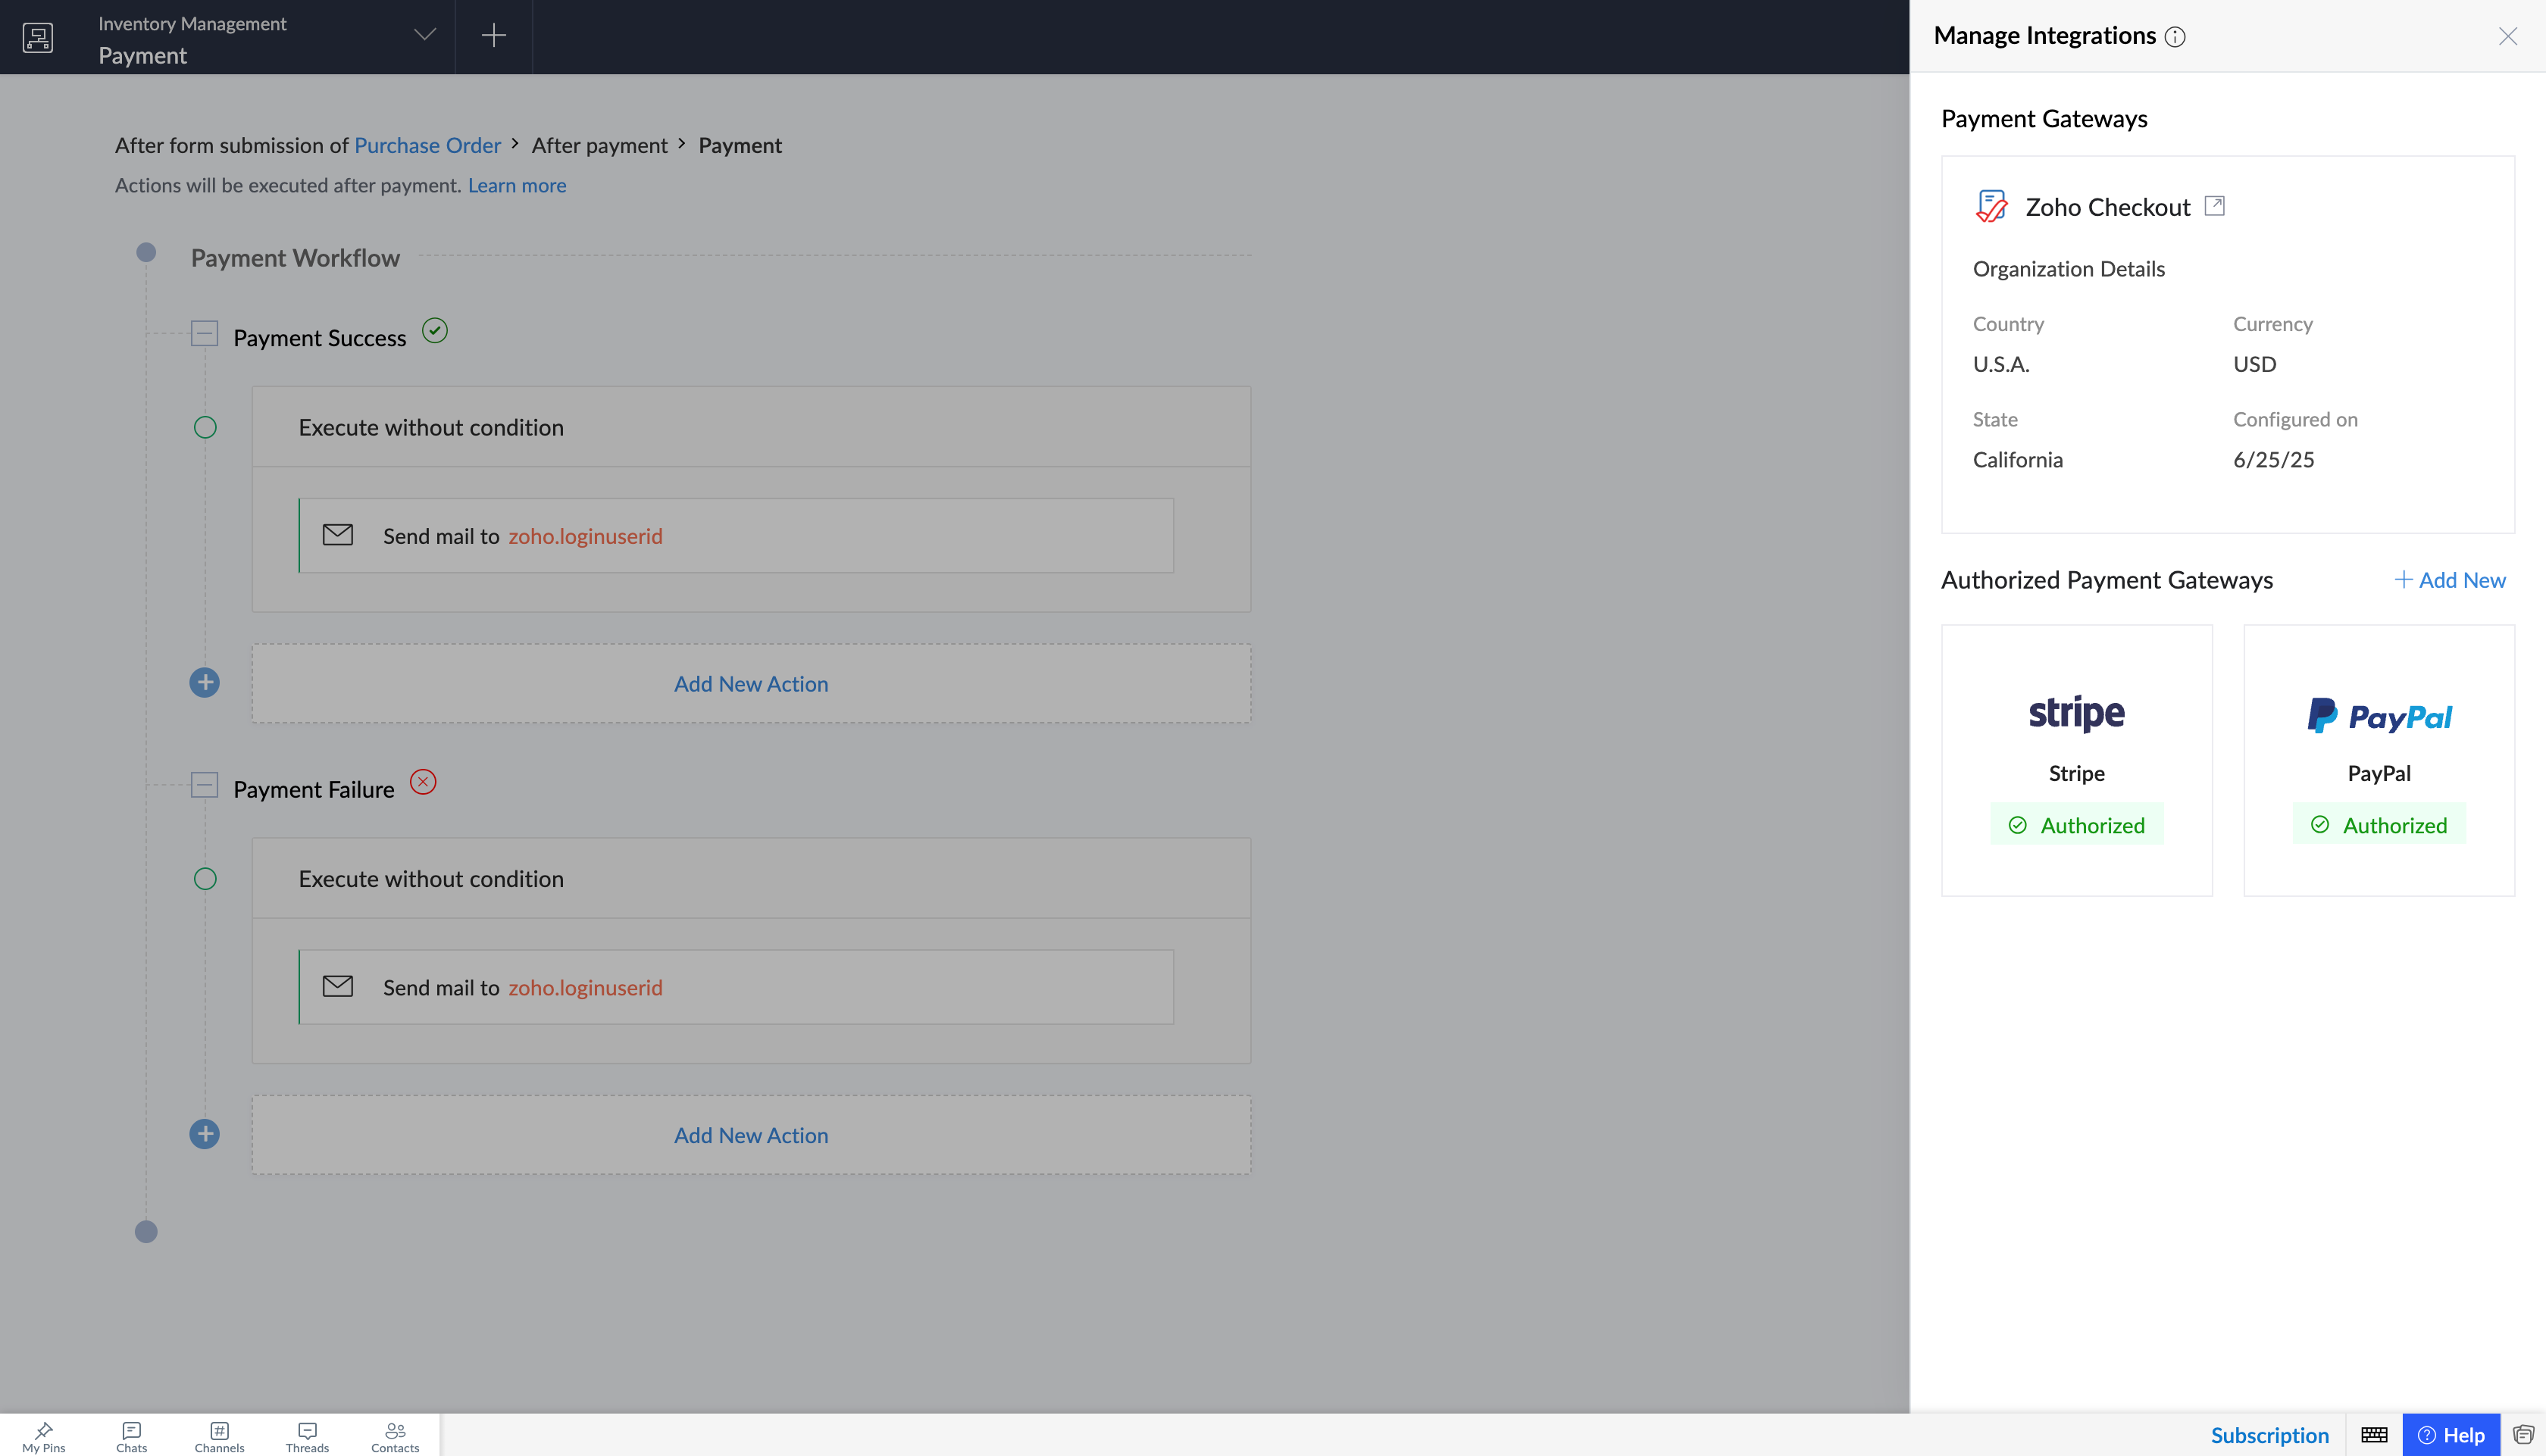Image resolution: width=2546 pixels, height=1456 pixels.
Task: Click the Help button
Action: point(2451,1435)
